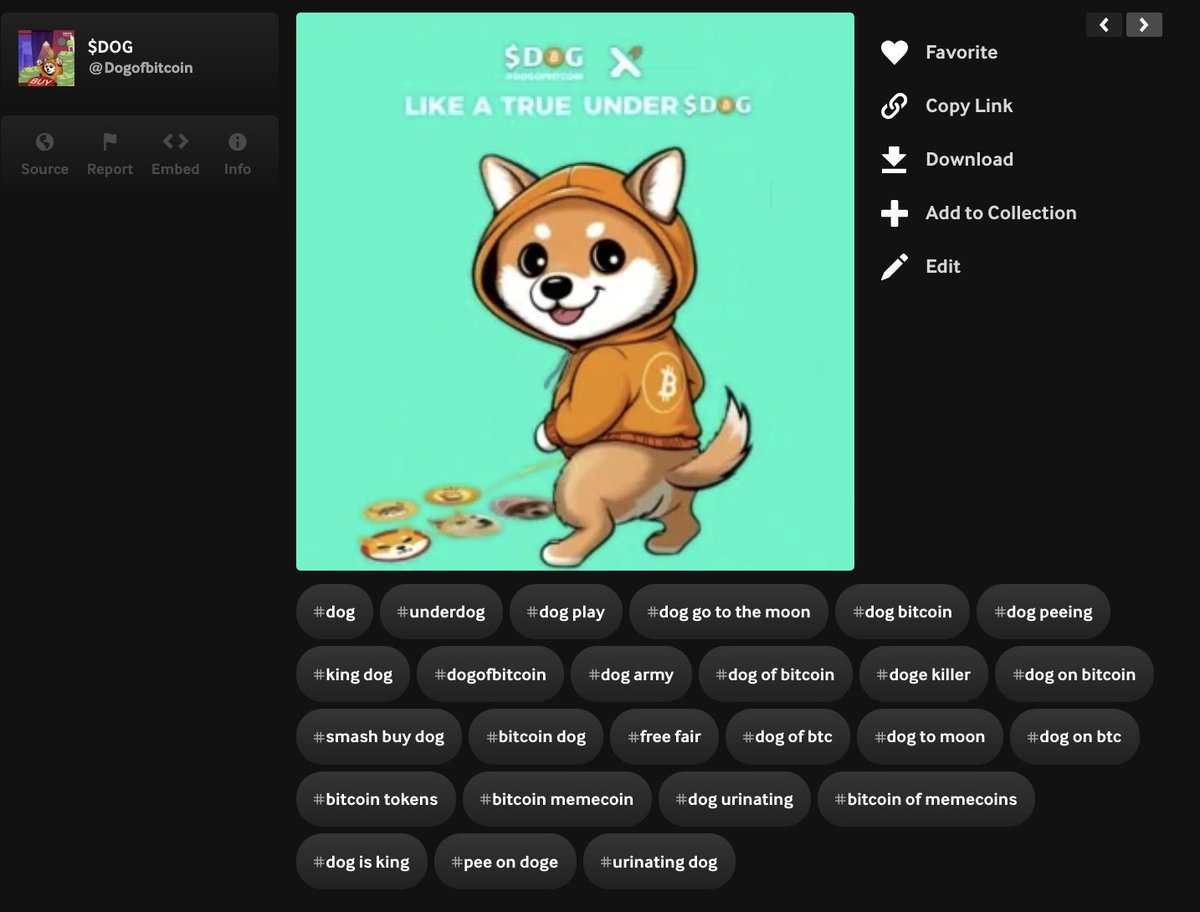
Task: Click the Shiba dog GIF image
Action: (575, 292)
